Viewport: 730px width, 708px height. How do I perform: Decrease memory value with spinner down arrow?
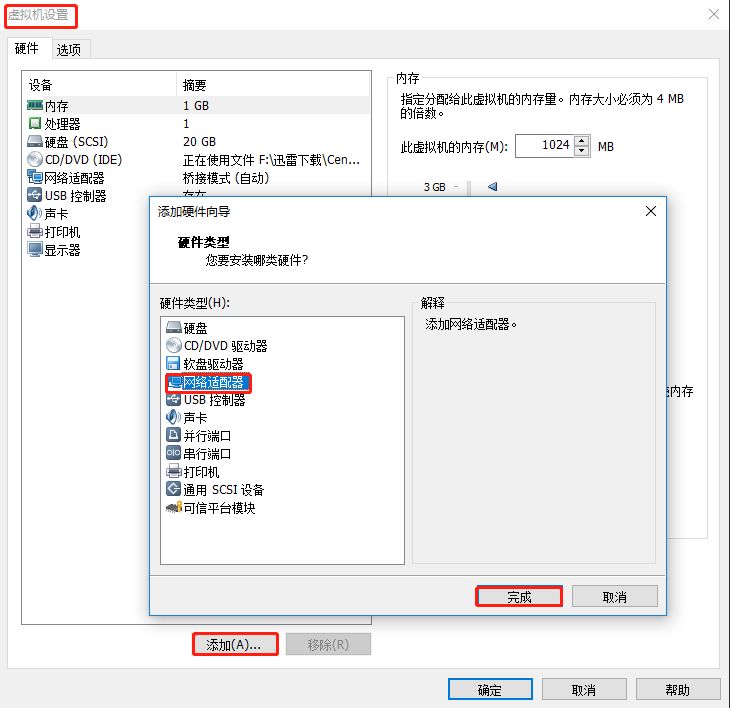[x=581, y=151]
